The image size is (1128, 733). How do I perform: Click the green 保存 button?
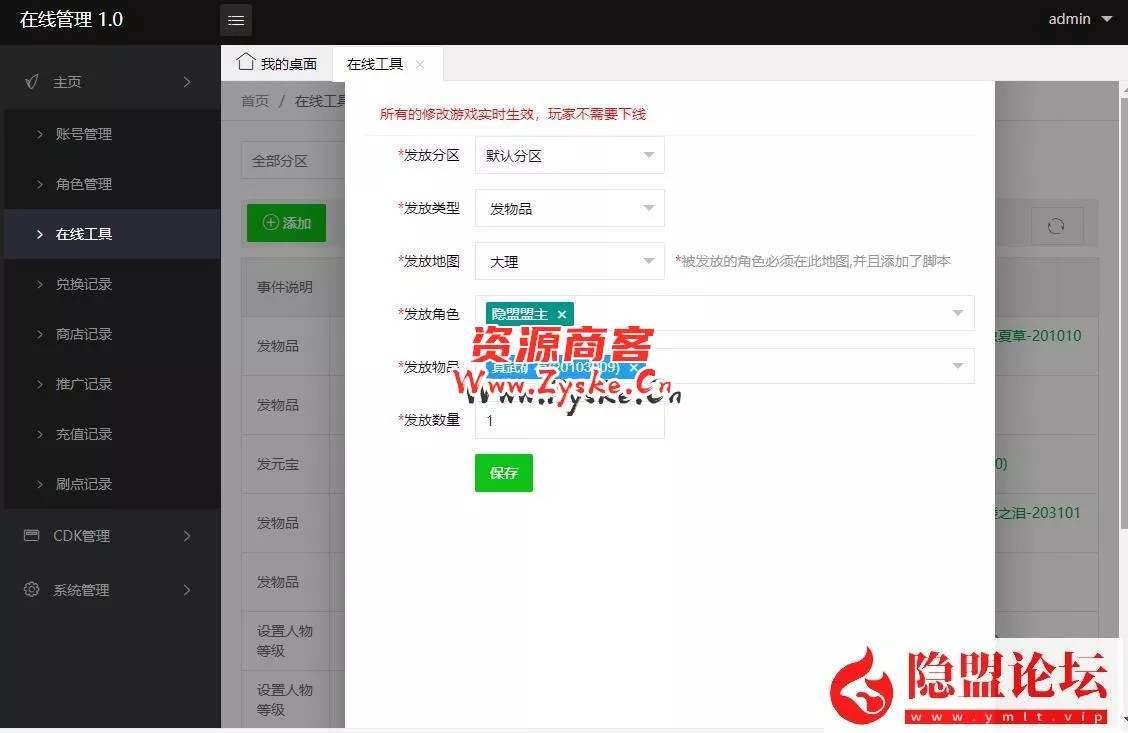[504, 473]
